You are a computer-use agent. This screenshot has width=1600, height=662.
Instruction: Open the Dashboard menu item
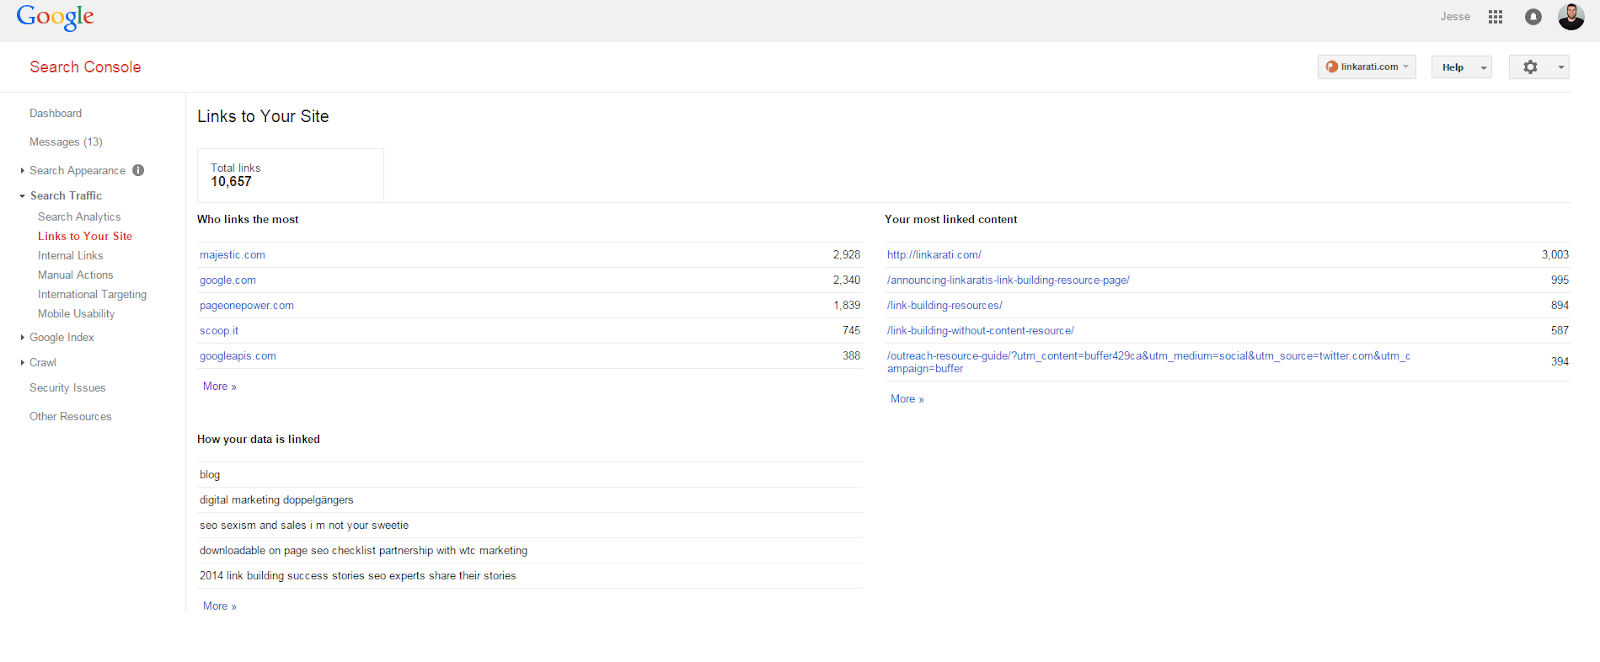56,113
